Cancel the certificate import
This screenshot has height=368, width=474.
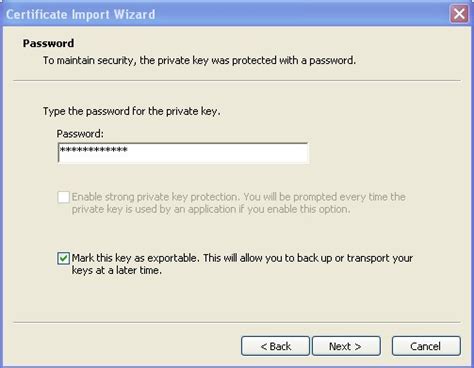tap(426, 346)
